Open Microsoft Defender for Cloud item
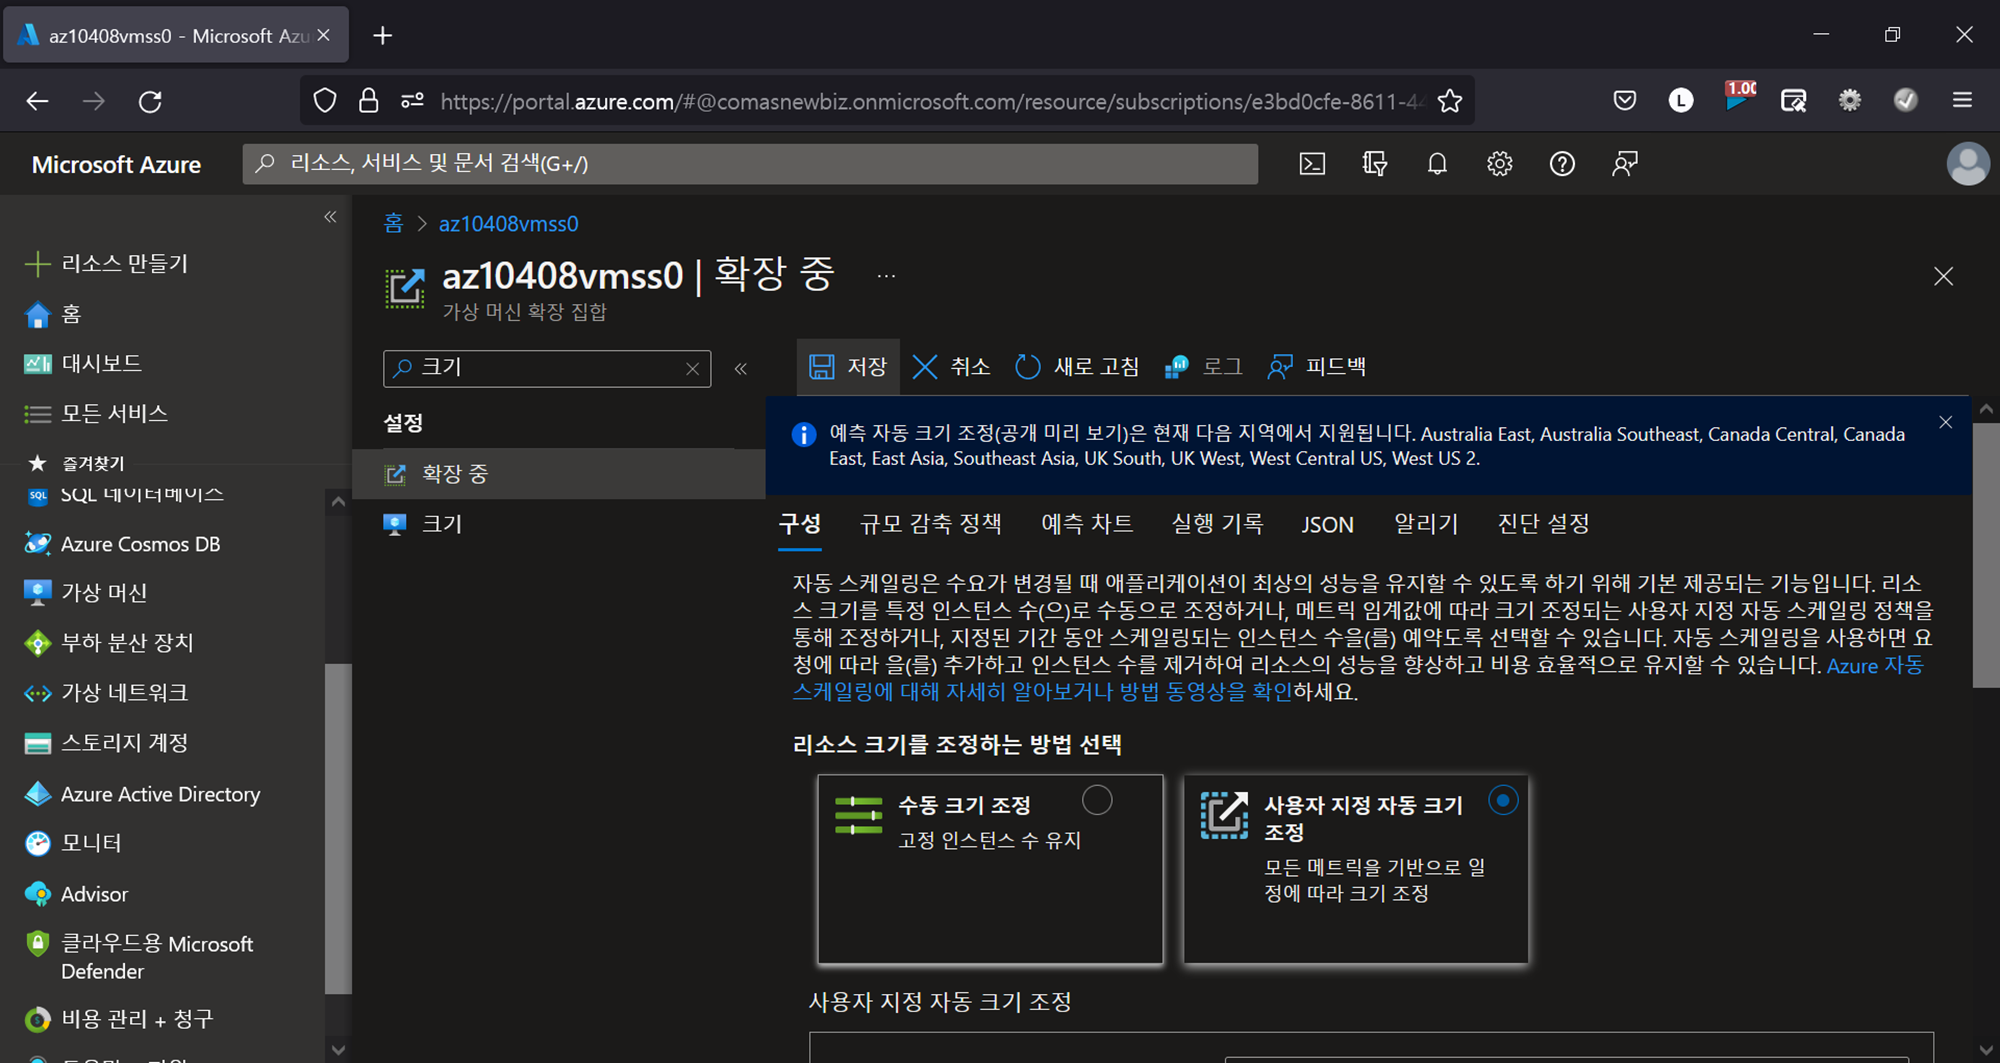This screenshot has height=1063, width=2000. (139, 957)
